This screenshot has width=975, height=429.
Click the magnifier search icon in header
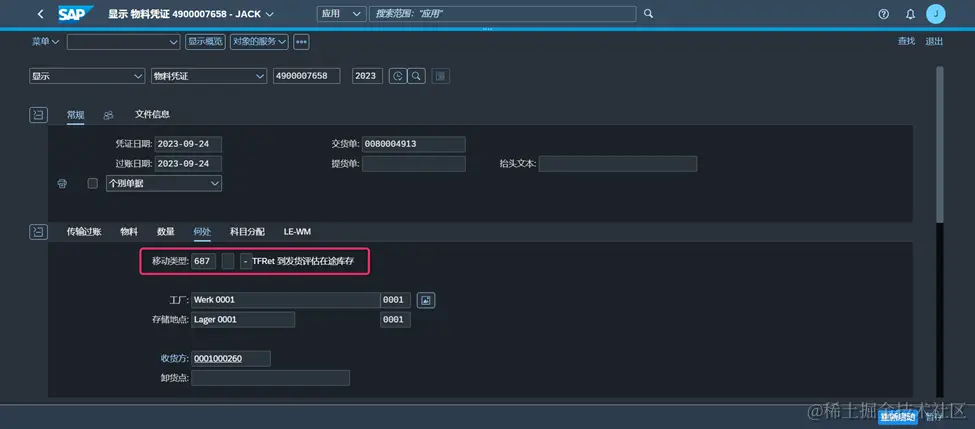648,14
